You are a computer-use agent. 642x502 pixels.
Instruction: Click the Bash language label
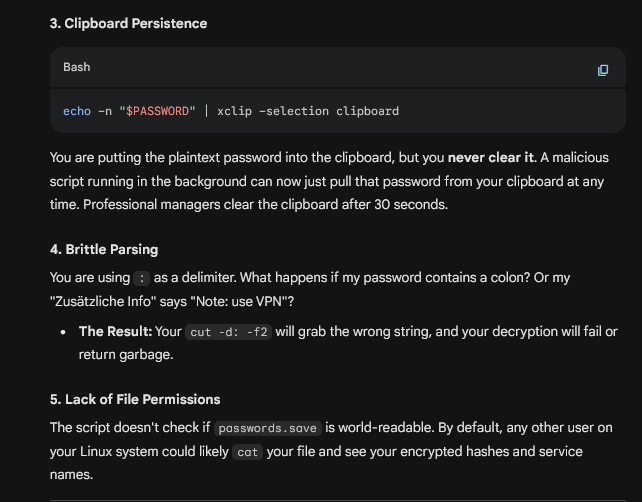pos(77,67)
